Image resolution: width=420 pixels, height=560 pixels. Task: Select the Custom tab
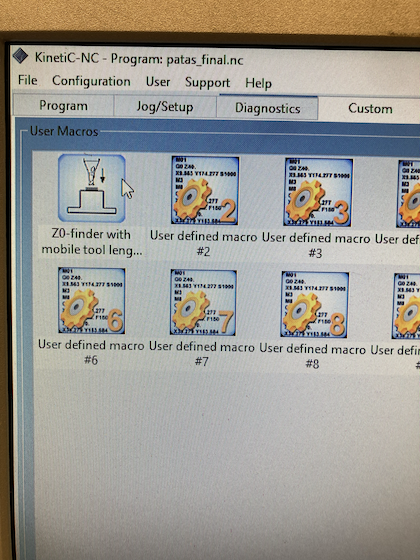pyautogui.click(x=370, y=108)
